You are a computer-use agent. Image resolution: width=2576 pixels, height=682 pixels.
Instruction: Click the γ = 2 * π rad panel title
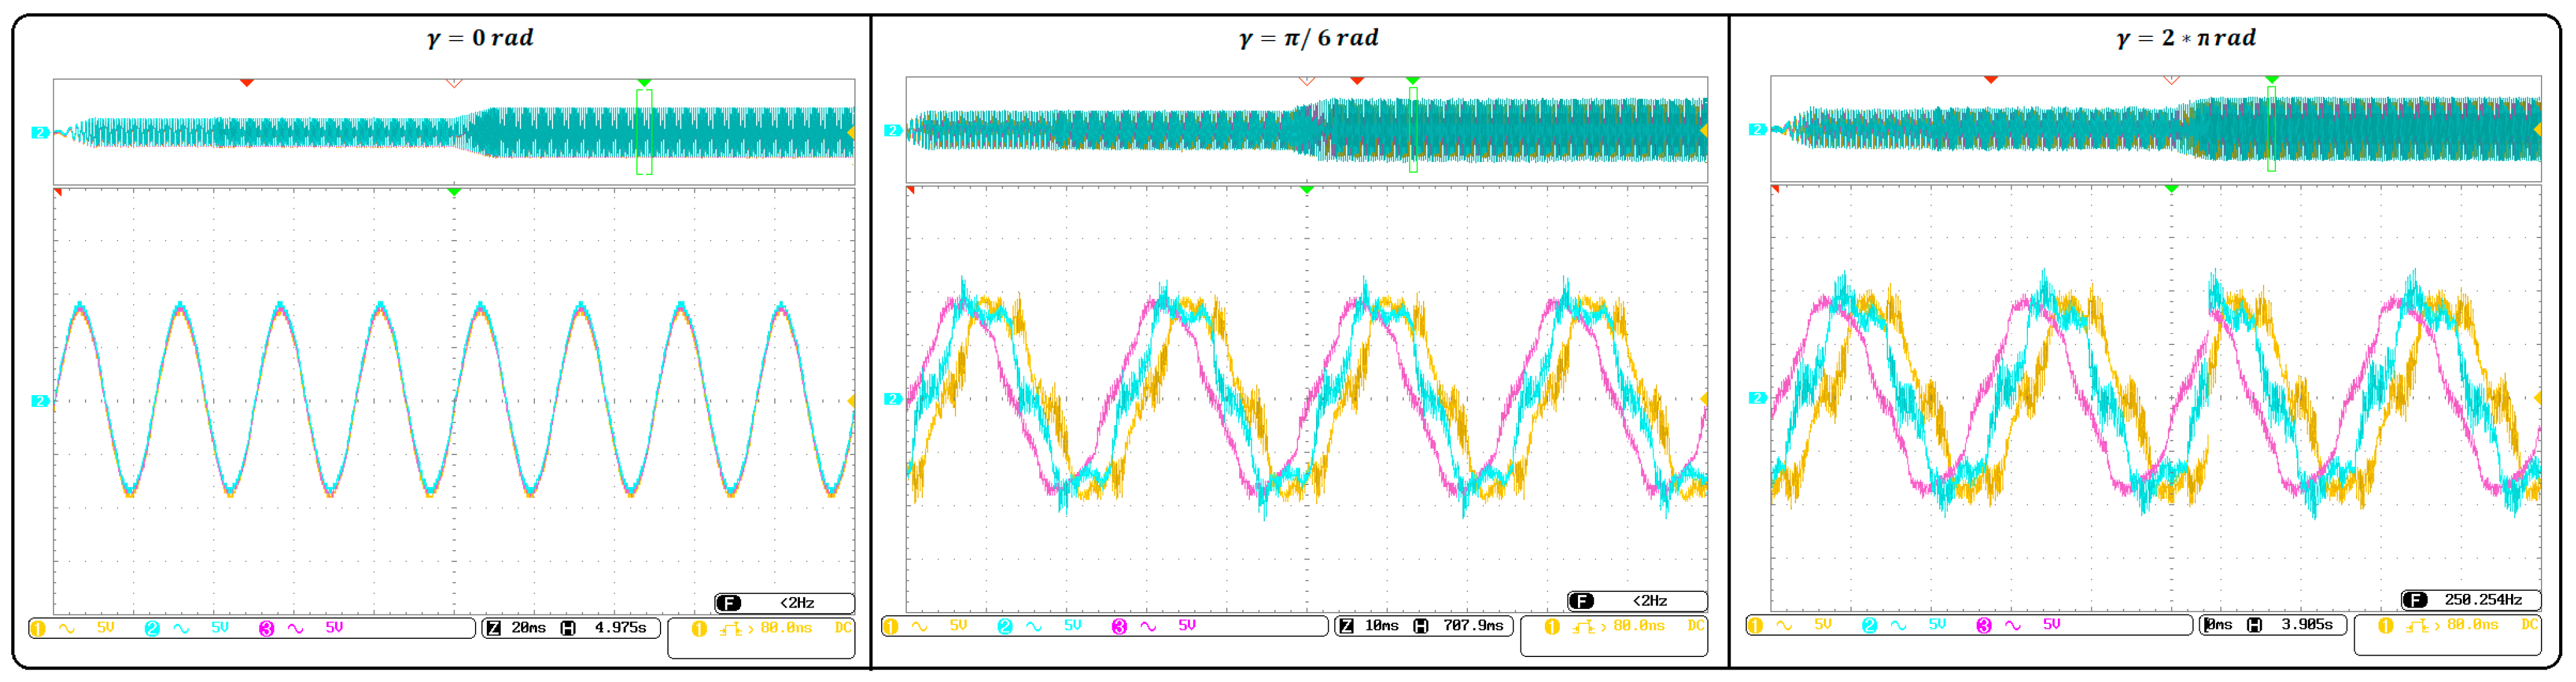click(2185, 38)
